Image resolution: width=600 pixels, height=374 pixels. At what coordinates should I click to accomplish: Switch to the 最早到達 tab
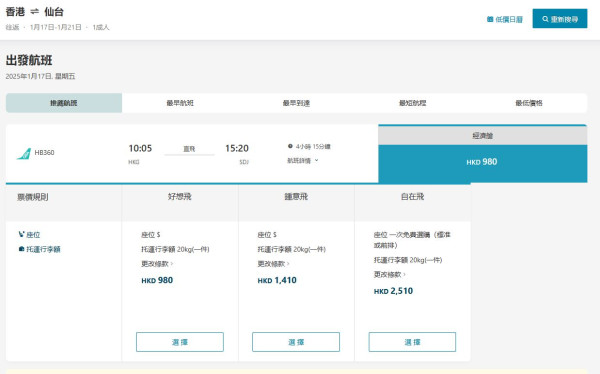tap(296, 103)
